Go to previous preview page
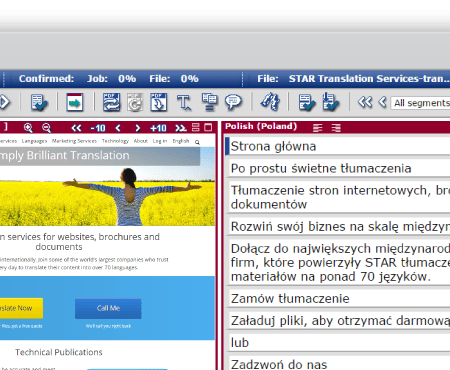Image resolution: width=450 pixels, height=370 pixels. click(118, 128)
